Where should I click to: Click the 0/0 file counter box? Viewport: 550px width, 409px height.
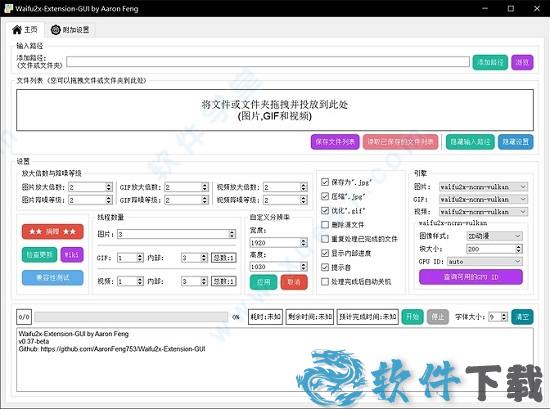(24, 317)
